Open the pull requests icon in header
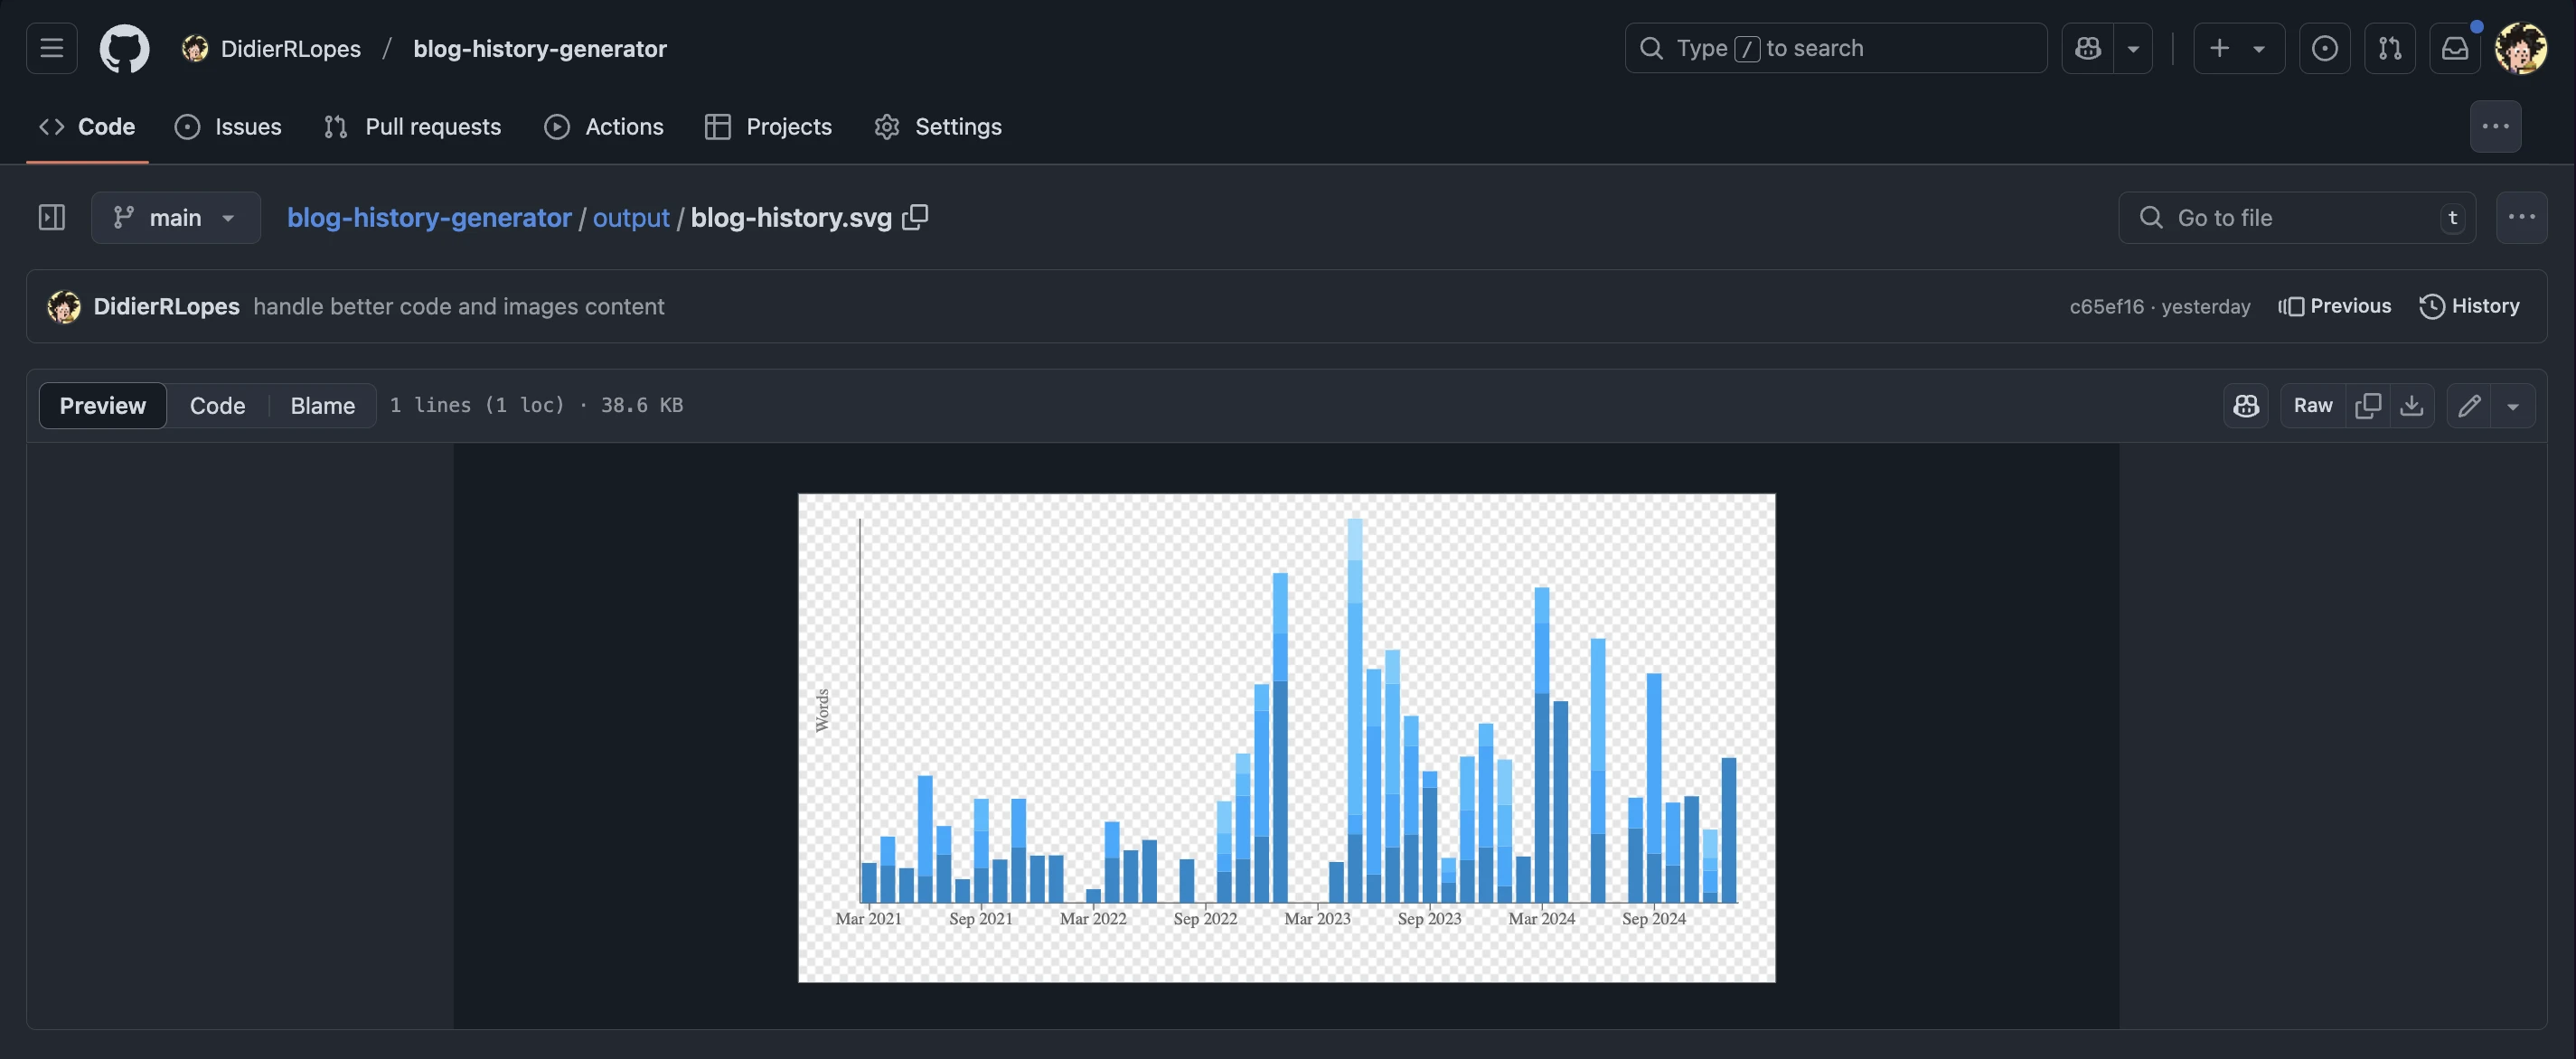Image resolution: width=2576 pixels, height=1059 pixels. (2390, 48)
